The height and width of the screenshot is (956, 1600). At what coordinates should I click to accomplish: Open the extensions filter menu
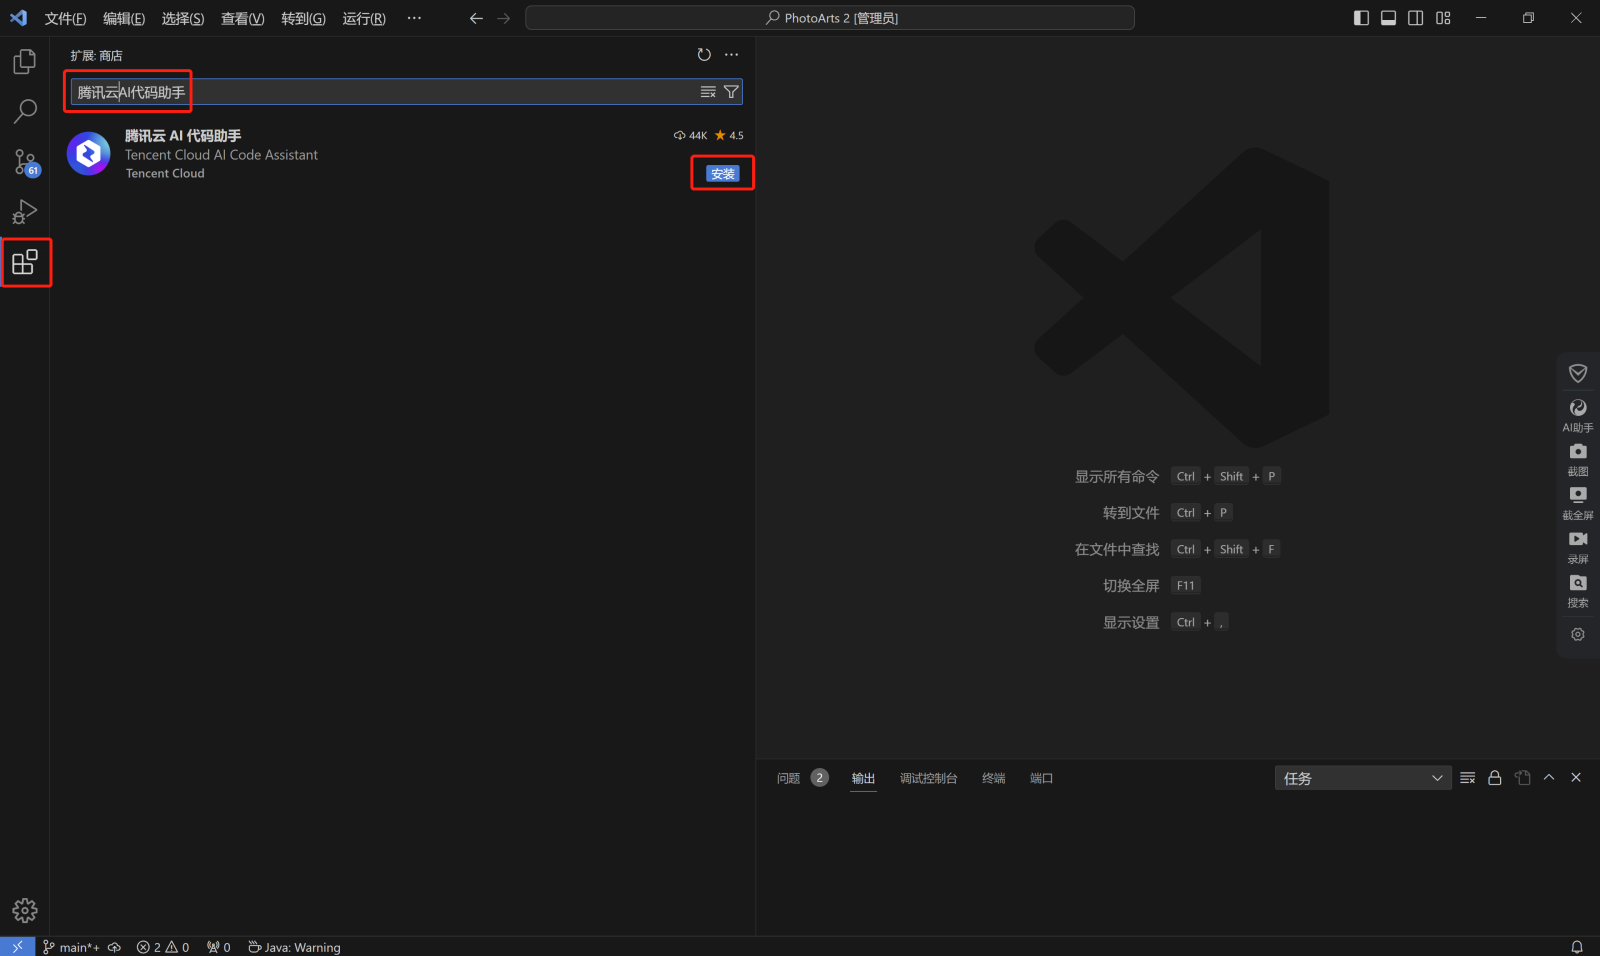pos(731,92)
